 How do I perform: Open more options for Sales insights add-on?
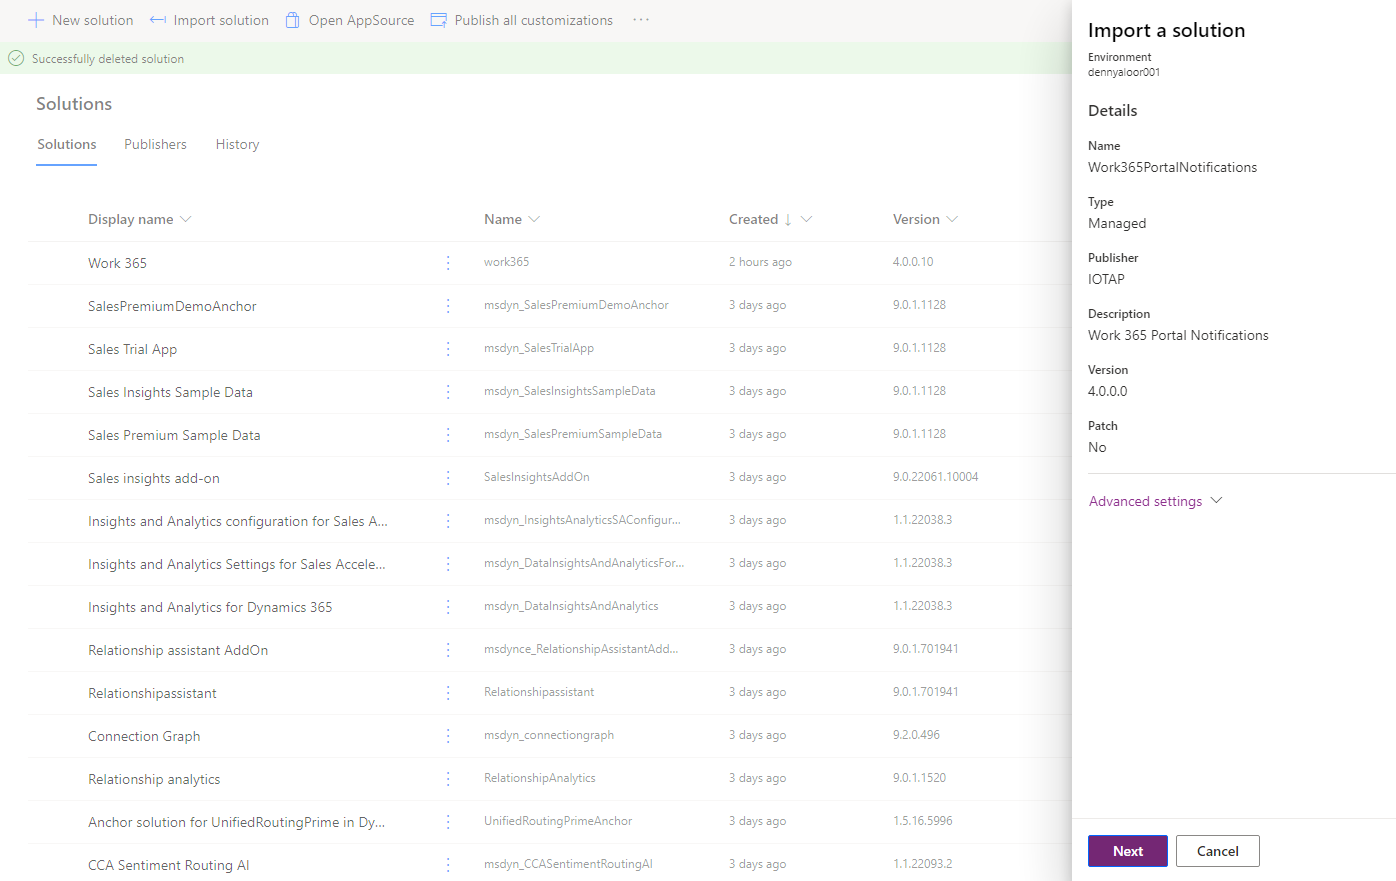click(448, 478)
